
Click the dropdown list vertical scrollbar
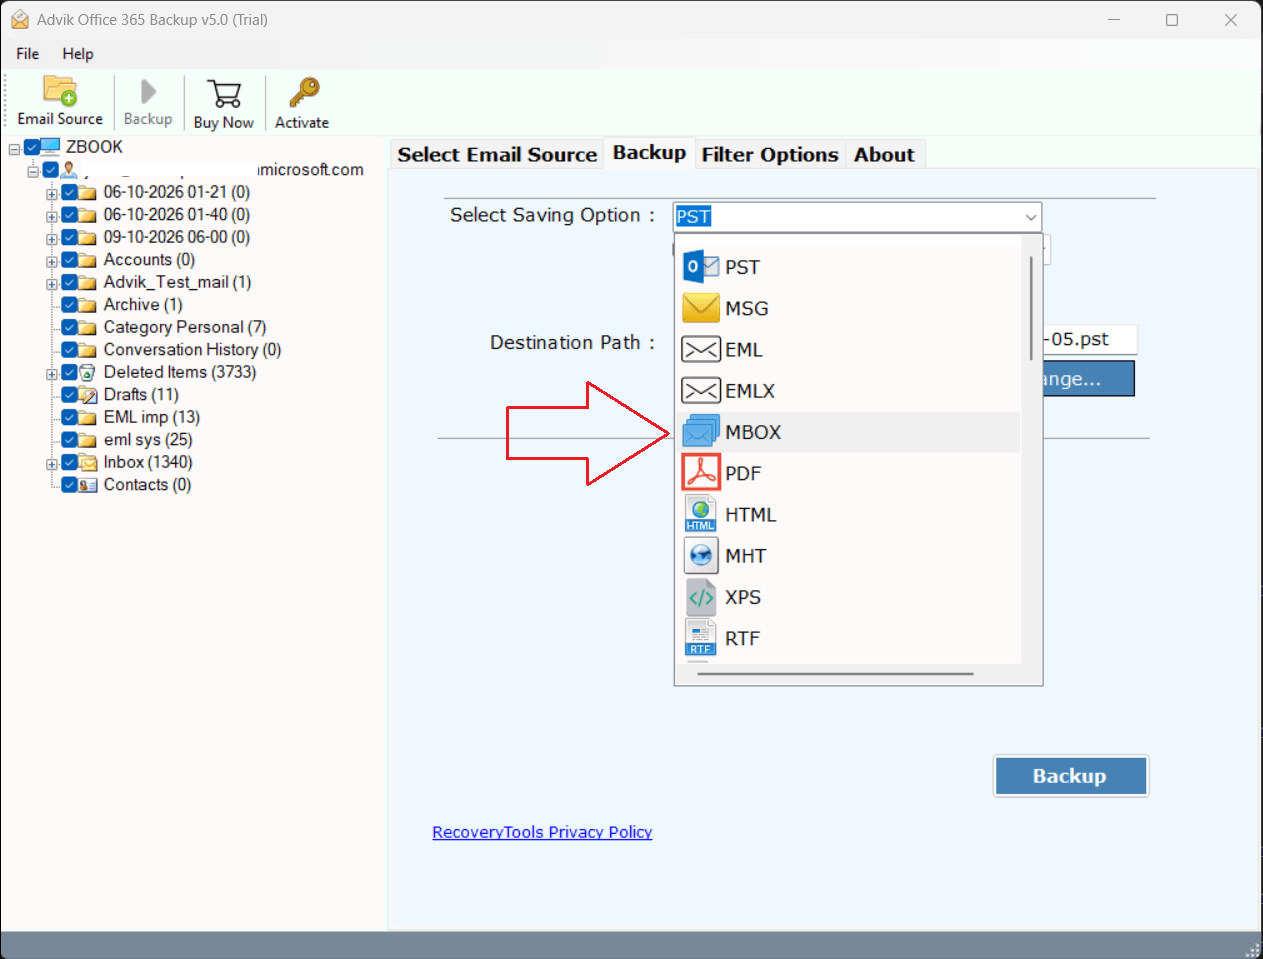tap(1031, 308)
